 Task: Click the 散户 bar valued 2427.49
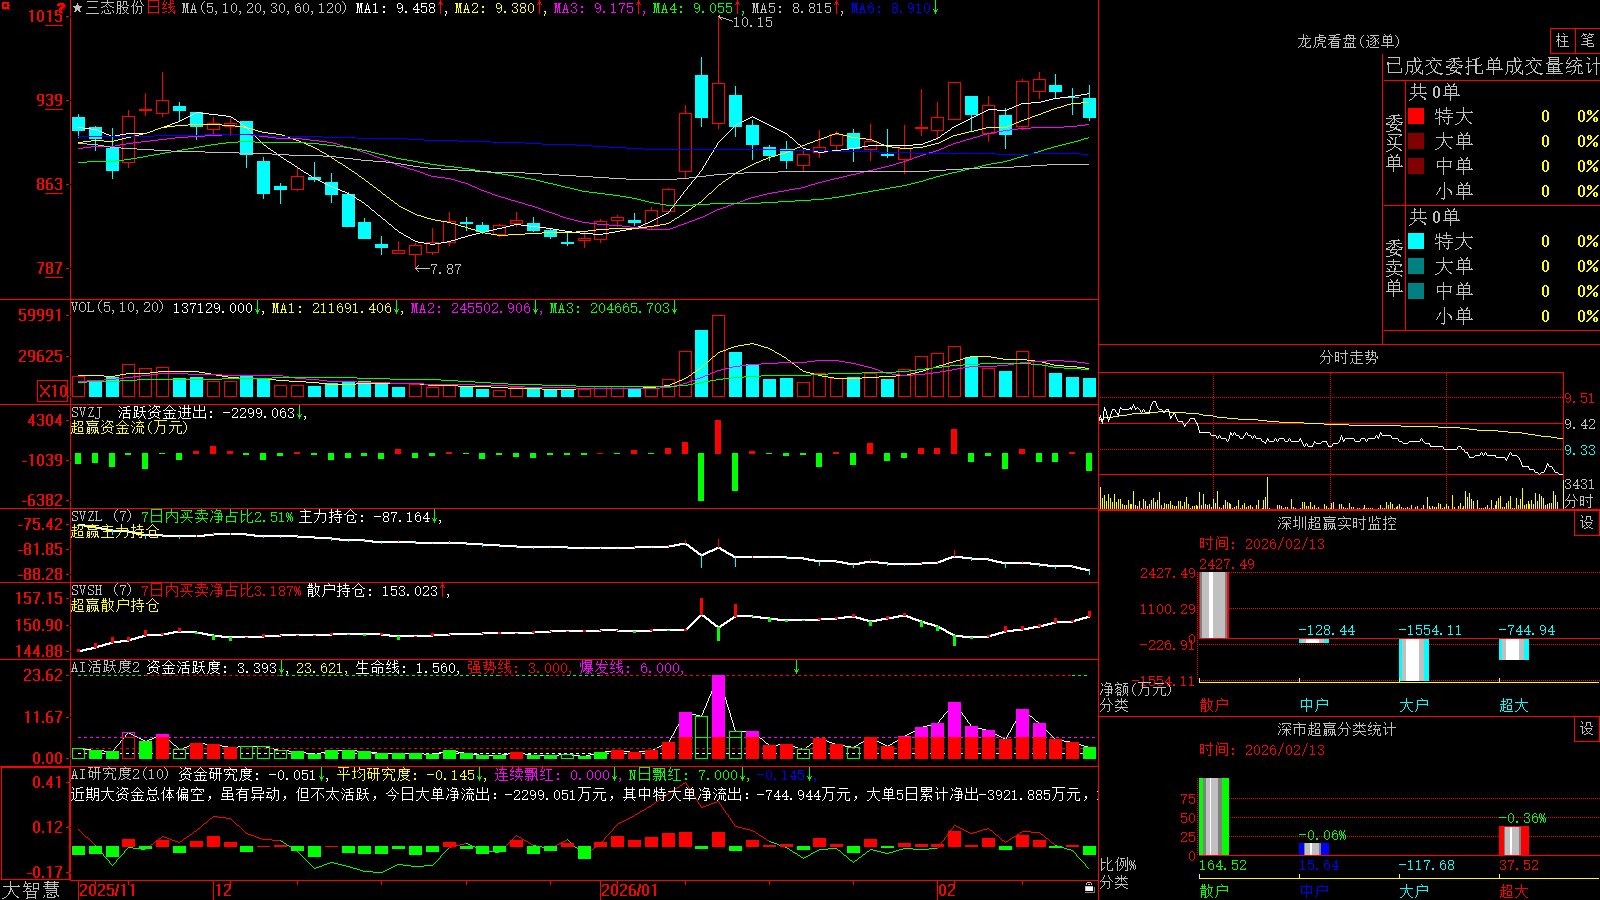1213,605
